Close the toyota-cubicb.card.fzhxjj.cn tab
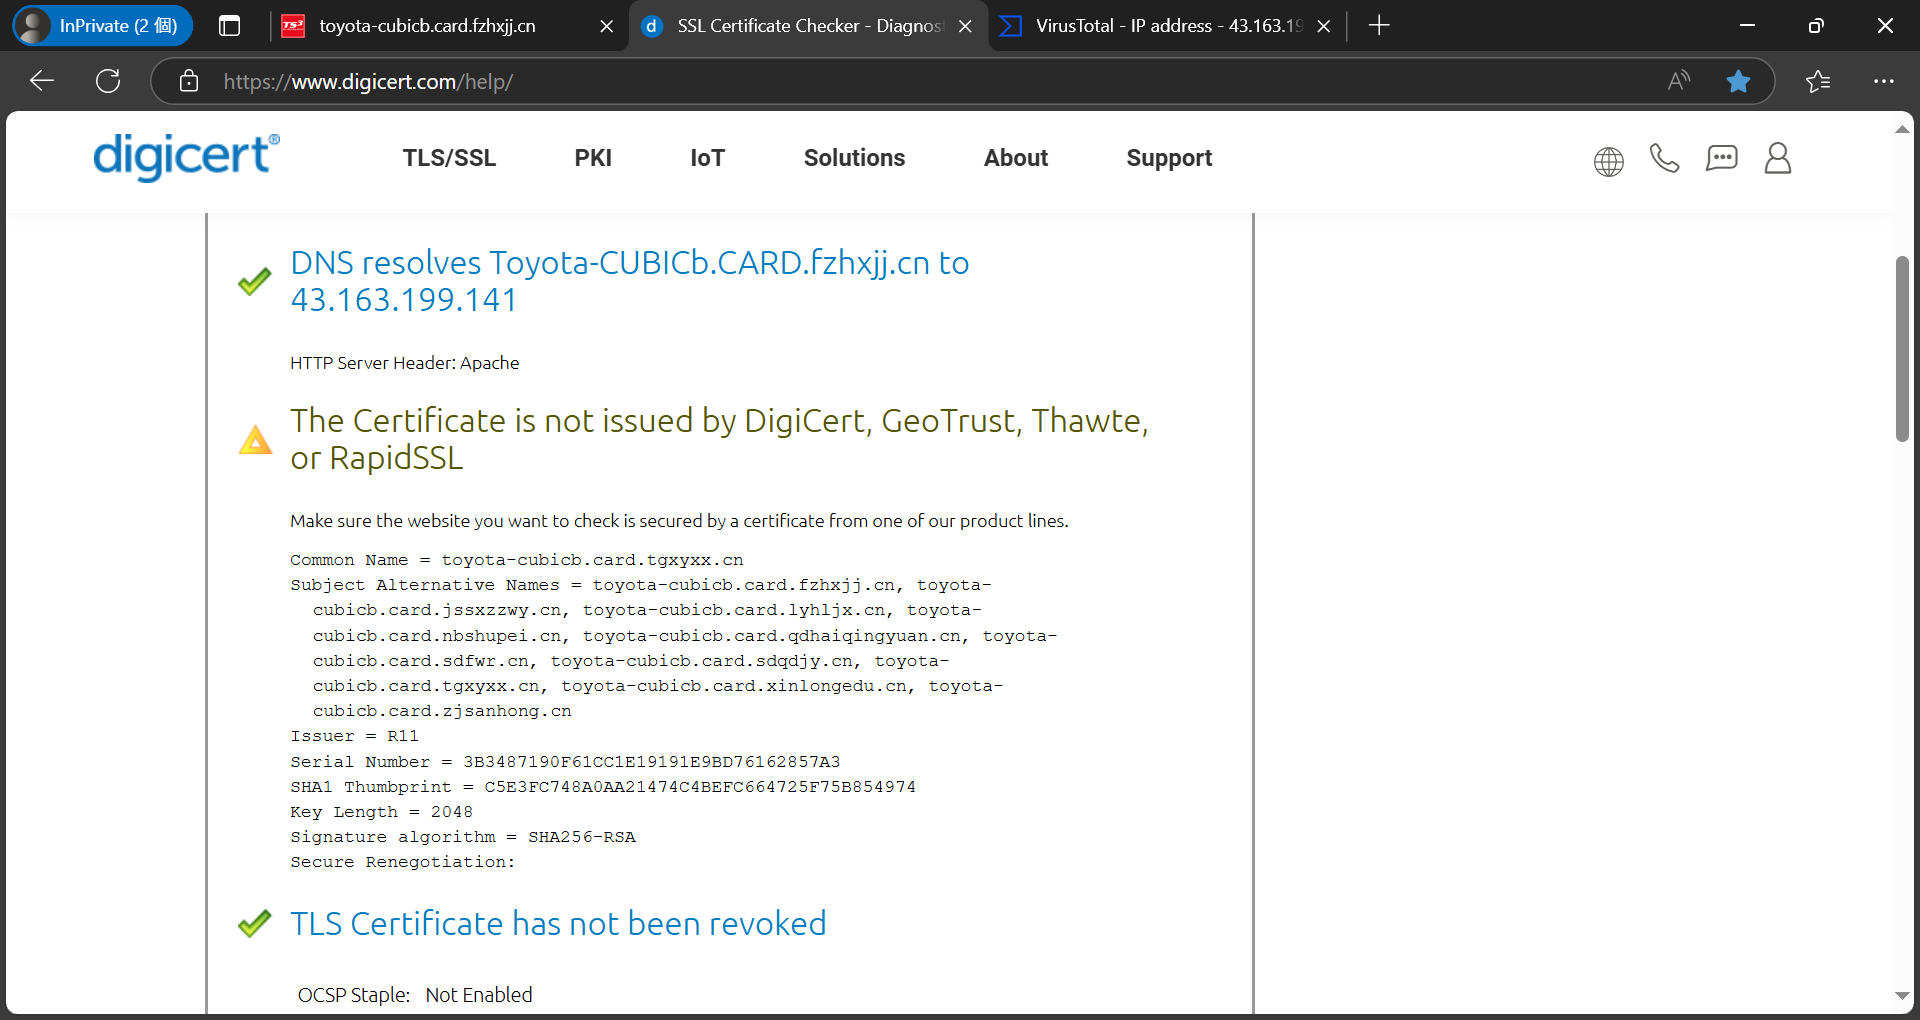The width and height of the screenshot is (1920, 1020). click(606, 27)
